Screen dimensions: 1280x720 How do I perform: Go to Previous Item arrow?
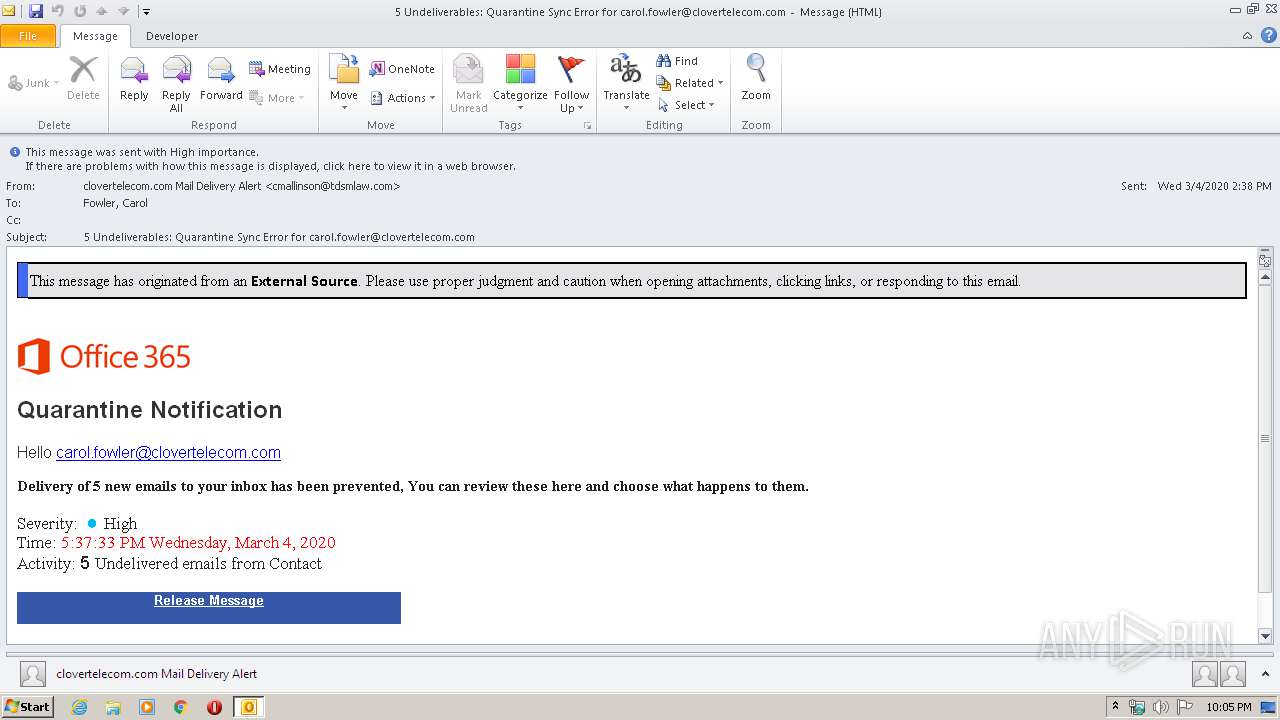[102, 11]
